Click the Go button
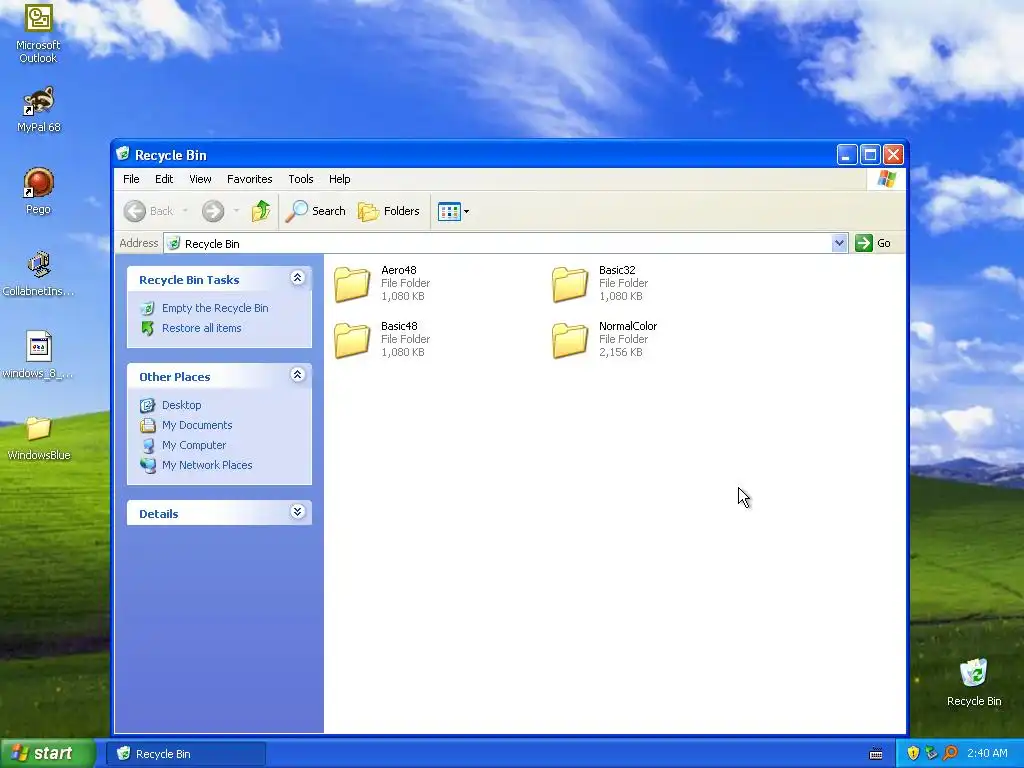1024x768 pixels. 873,243
